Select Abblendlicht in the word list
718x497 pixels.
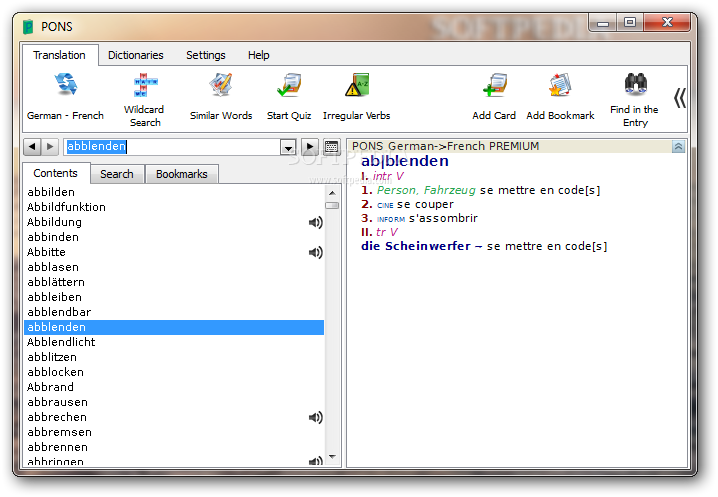point(174,342)
